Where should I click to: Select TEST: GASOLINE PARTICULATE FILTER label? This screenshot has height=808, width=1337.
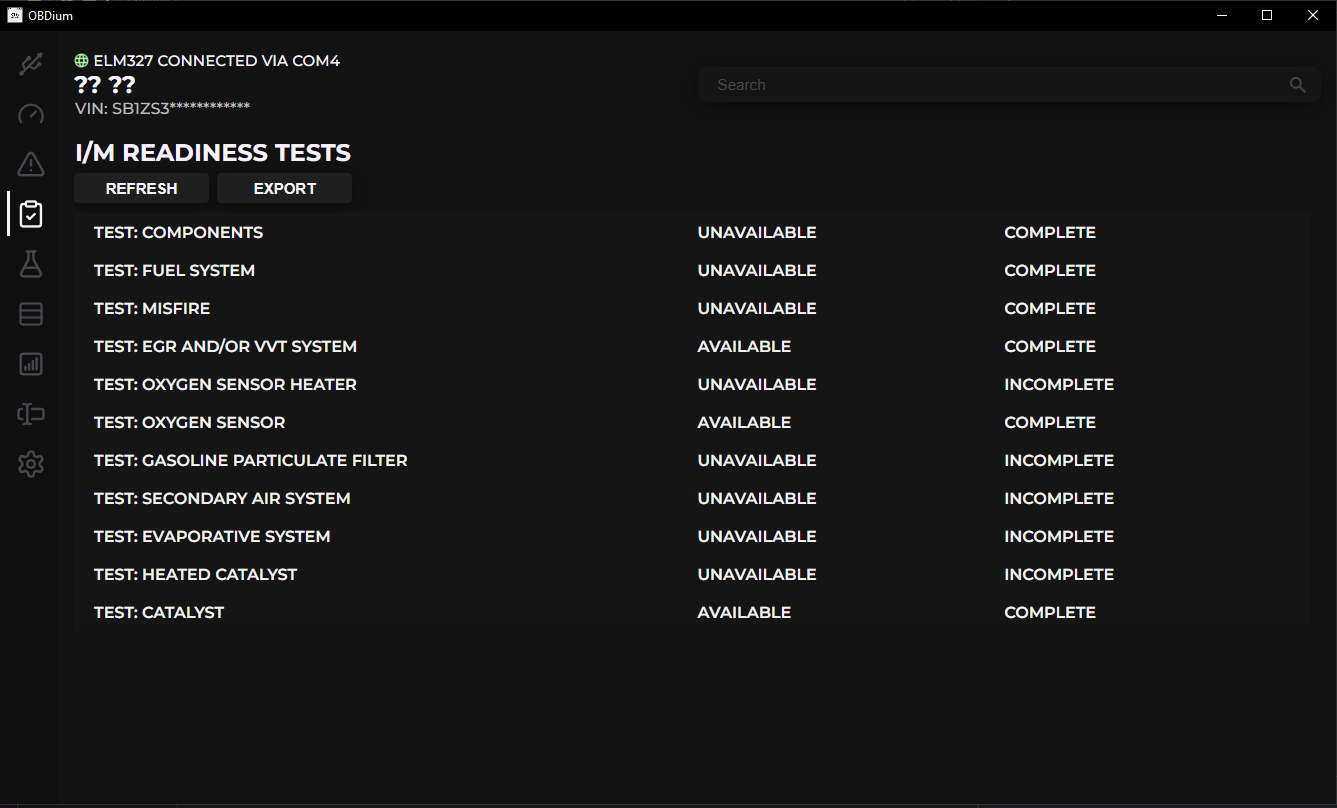tap(251, 460)
